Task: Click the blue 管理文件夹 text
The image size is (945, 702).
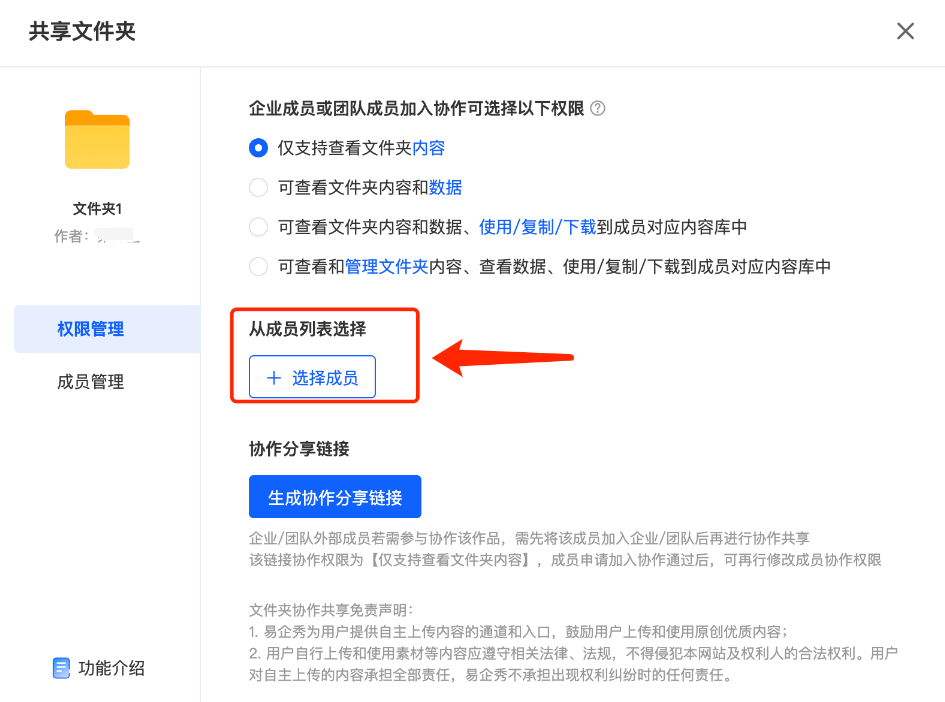Action: pos(387,266)
